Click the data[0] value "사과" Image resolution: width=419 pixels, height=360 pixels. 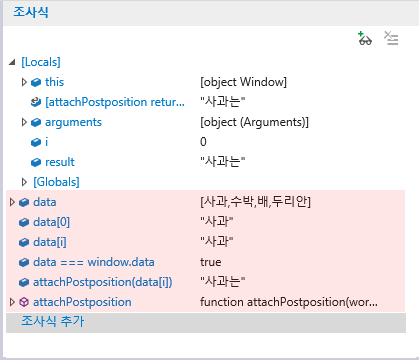(217, 222)
